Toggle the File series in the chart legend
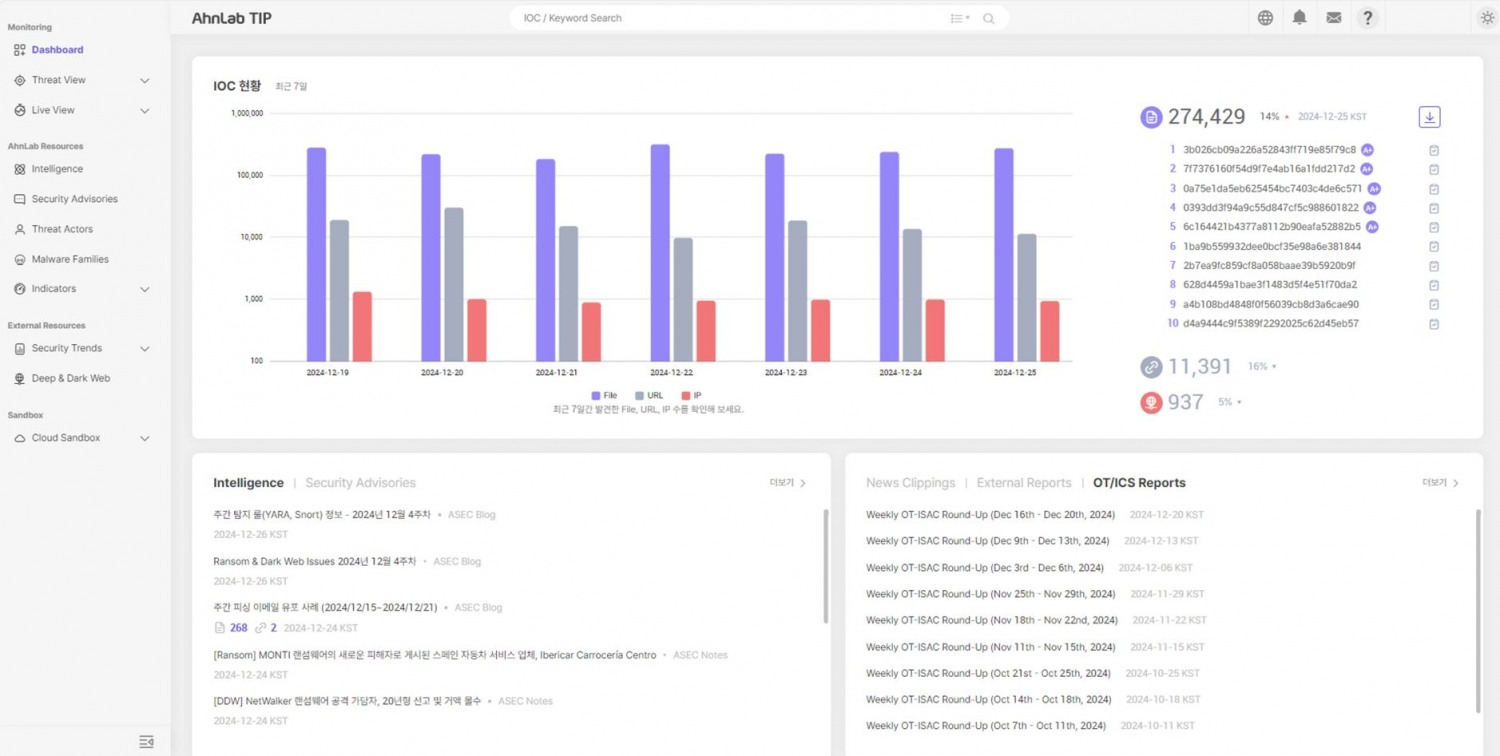Image resolution: width=1500 pixels, height=756 pixels. (605, 395)
